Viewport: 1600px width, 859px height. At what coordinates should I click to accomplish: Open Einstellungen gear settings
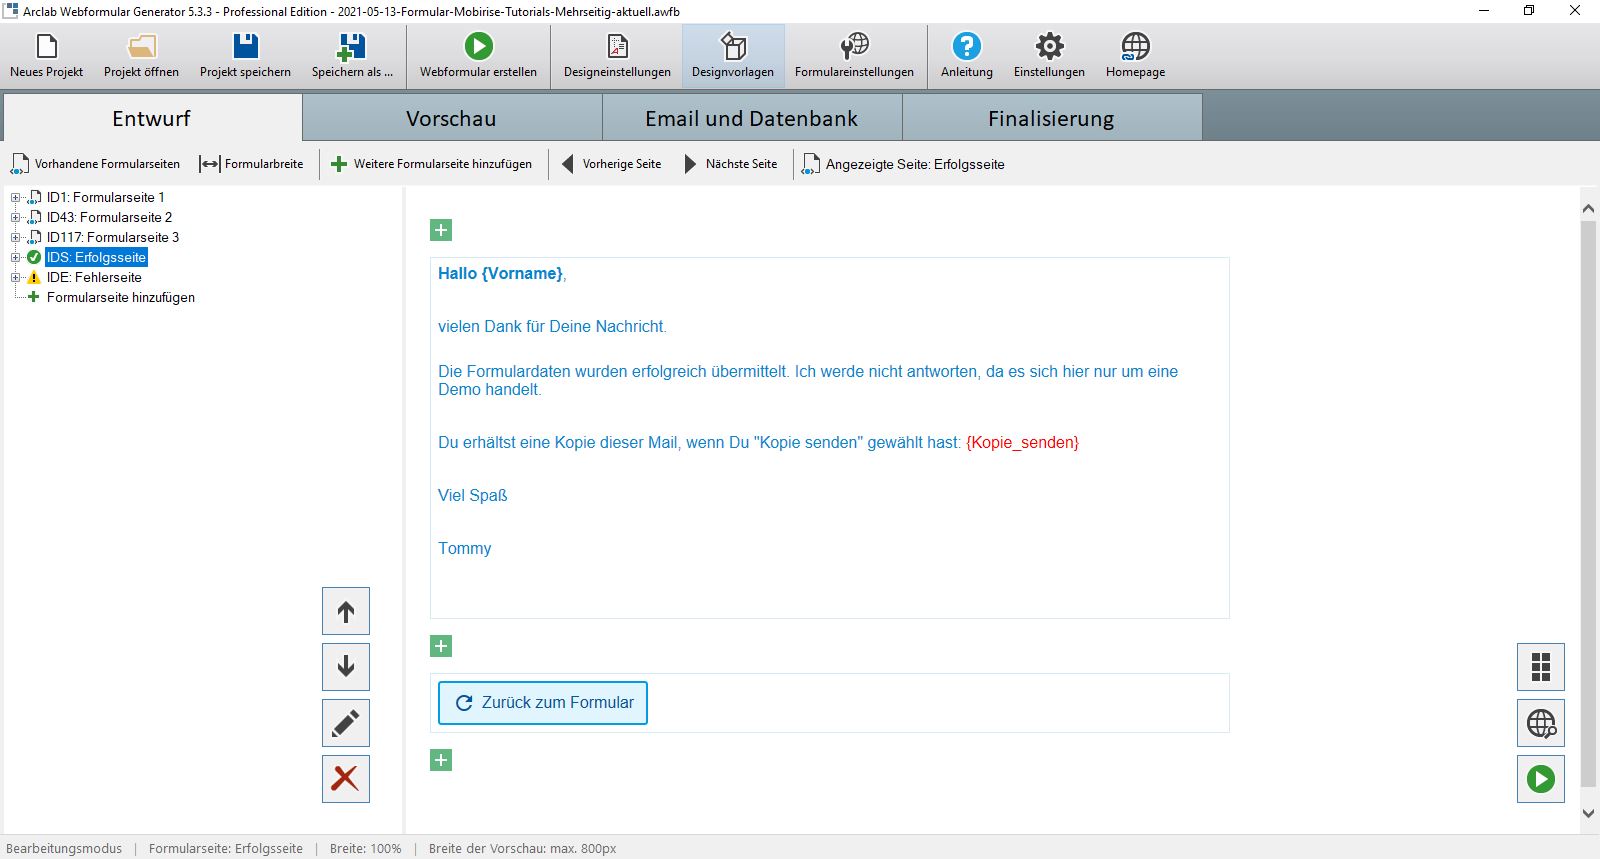(x=1049, y=57)
